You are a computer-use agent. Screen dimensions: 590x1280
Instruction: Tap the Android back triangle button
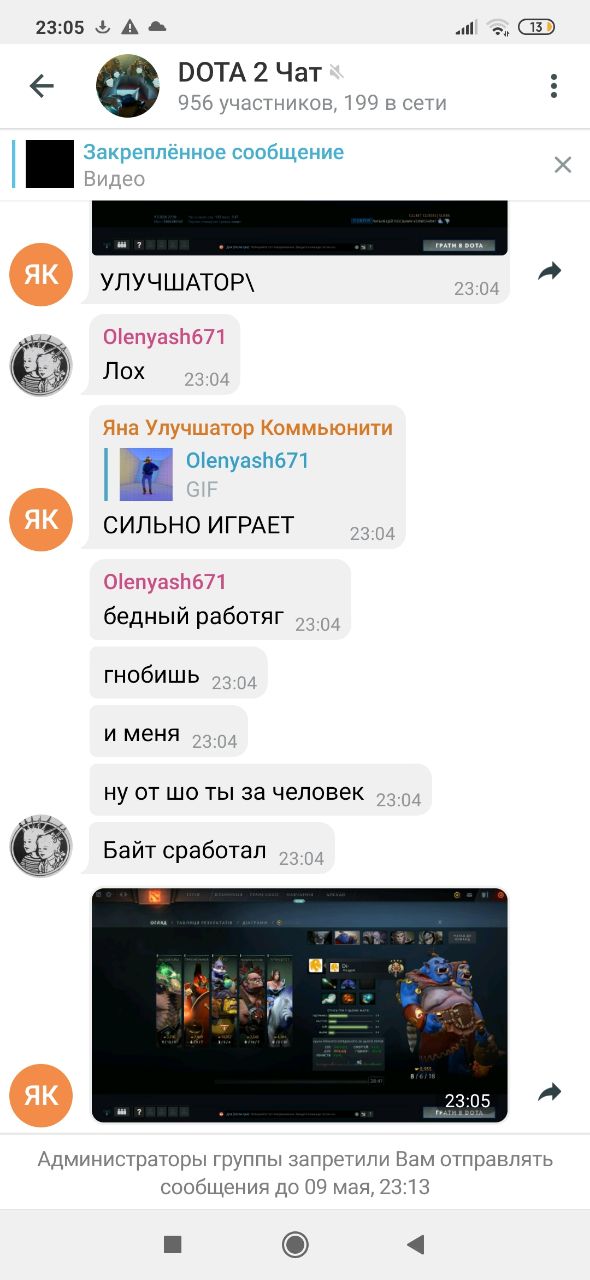(x=416, y=1244)
